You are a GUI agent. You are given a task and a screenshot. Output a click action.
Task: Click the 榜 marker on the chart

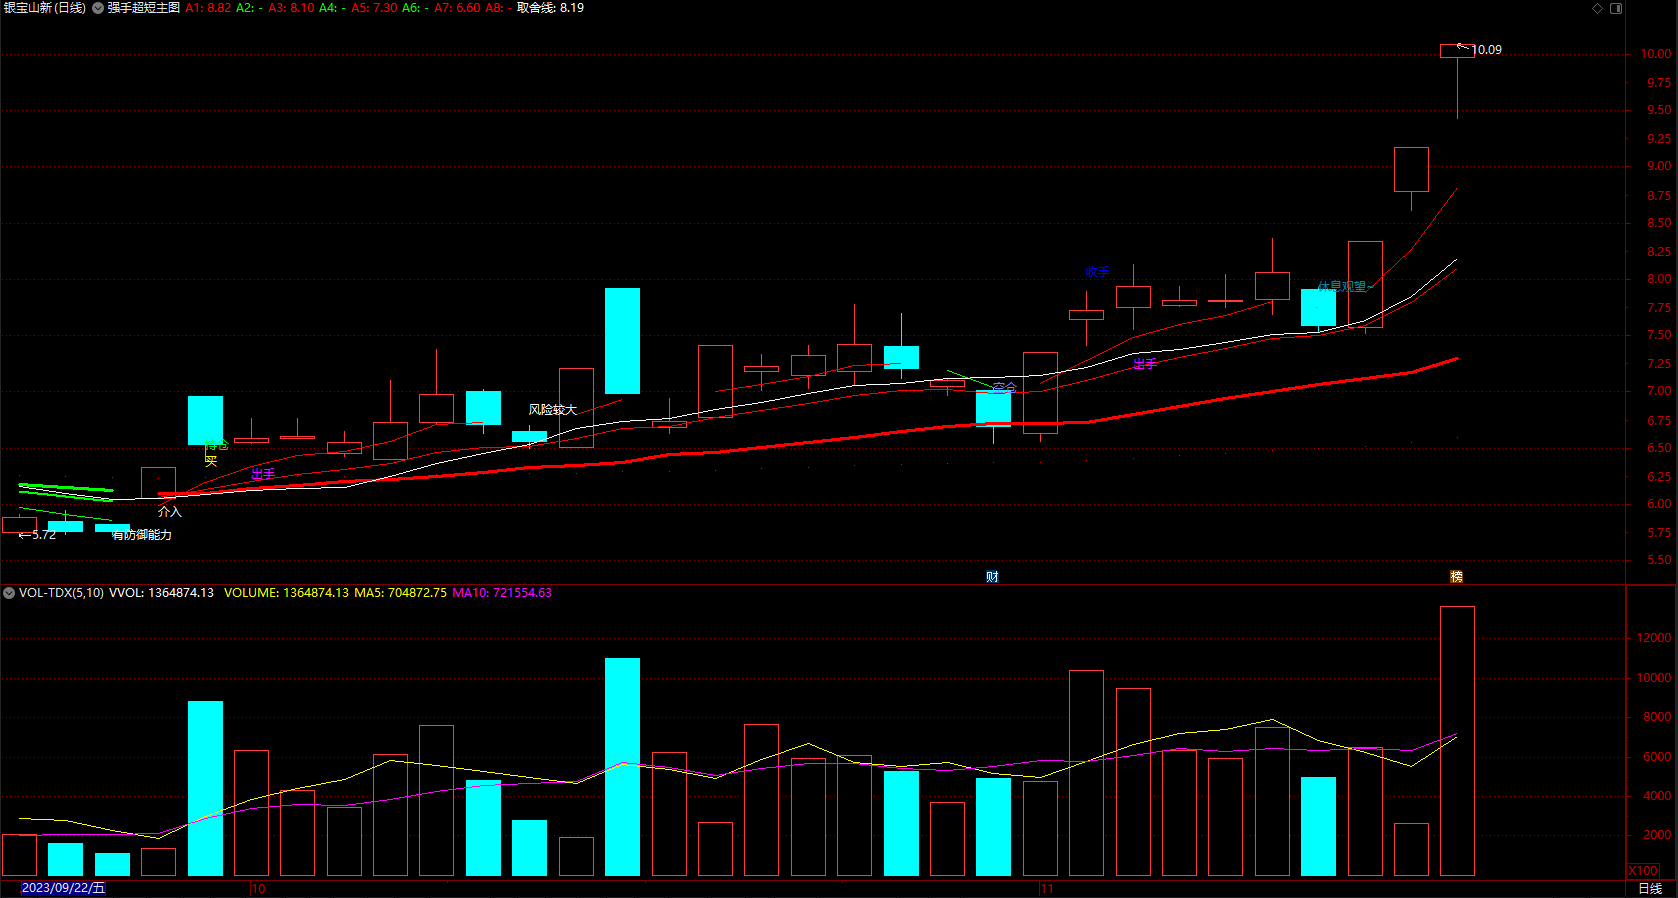pos(1456,577)
